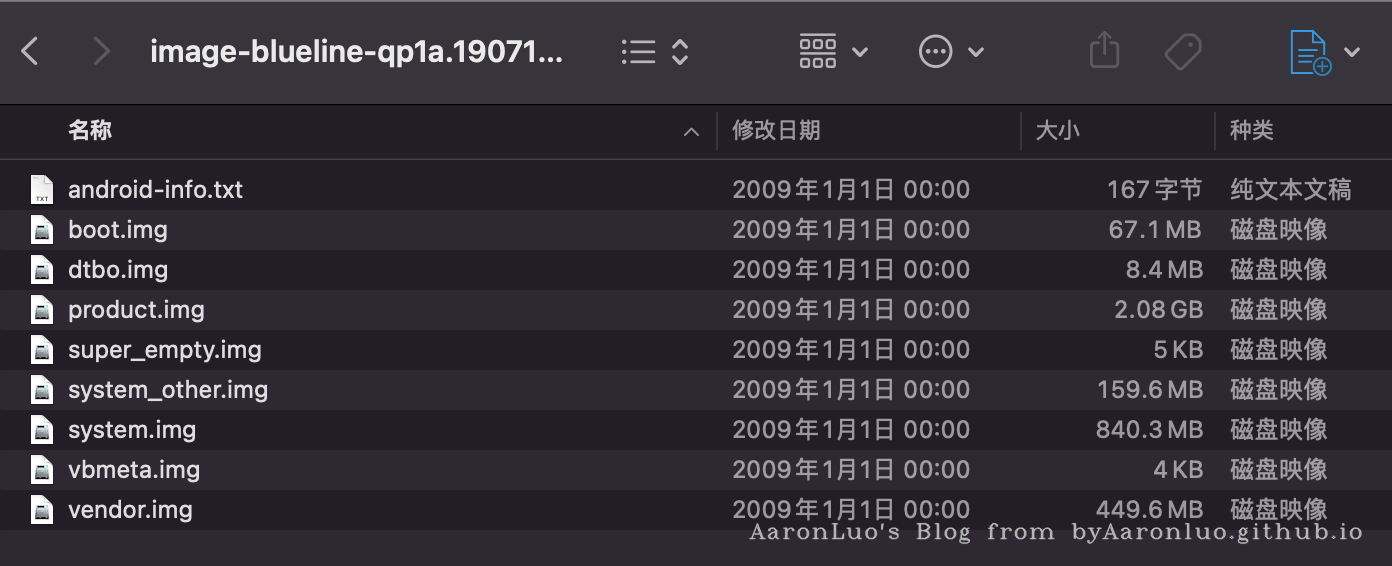1392x566 pixels.
Task: Select the android-info.txt file icon
Action: tap(42, 190)
